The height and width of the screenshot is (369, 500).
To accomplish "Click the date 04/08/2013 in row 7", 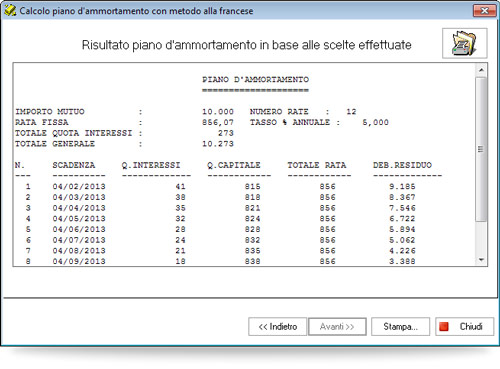I will click(79, 250).
